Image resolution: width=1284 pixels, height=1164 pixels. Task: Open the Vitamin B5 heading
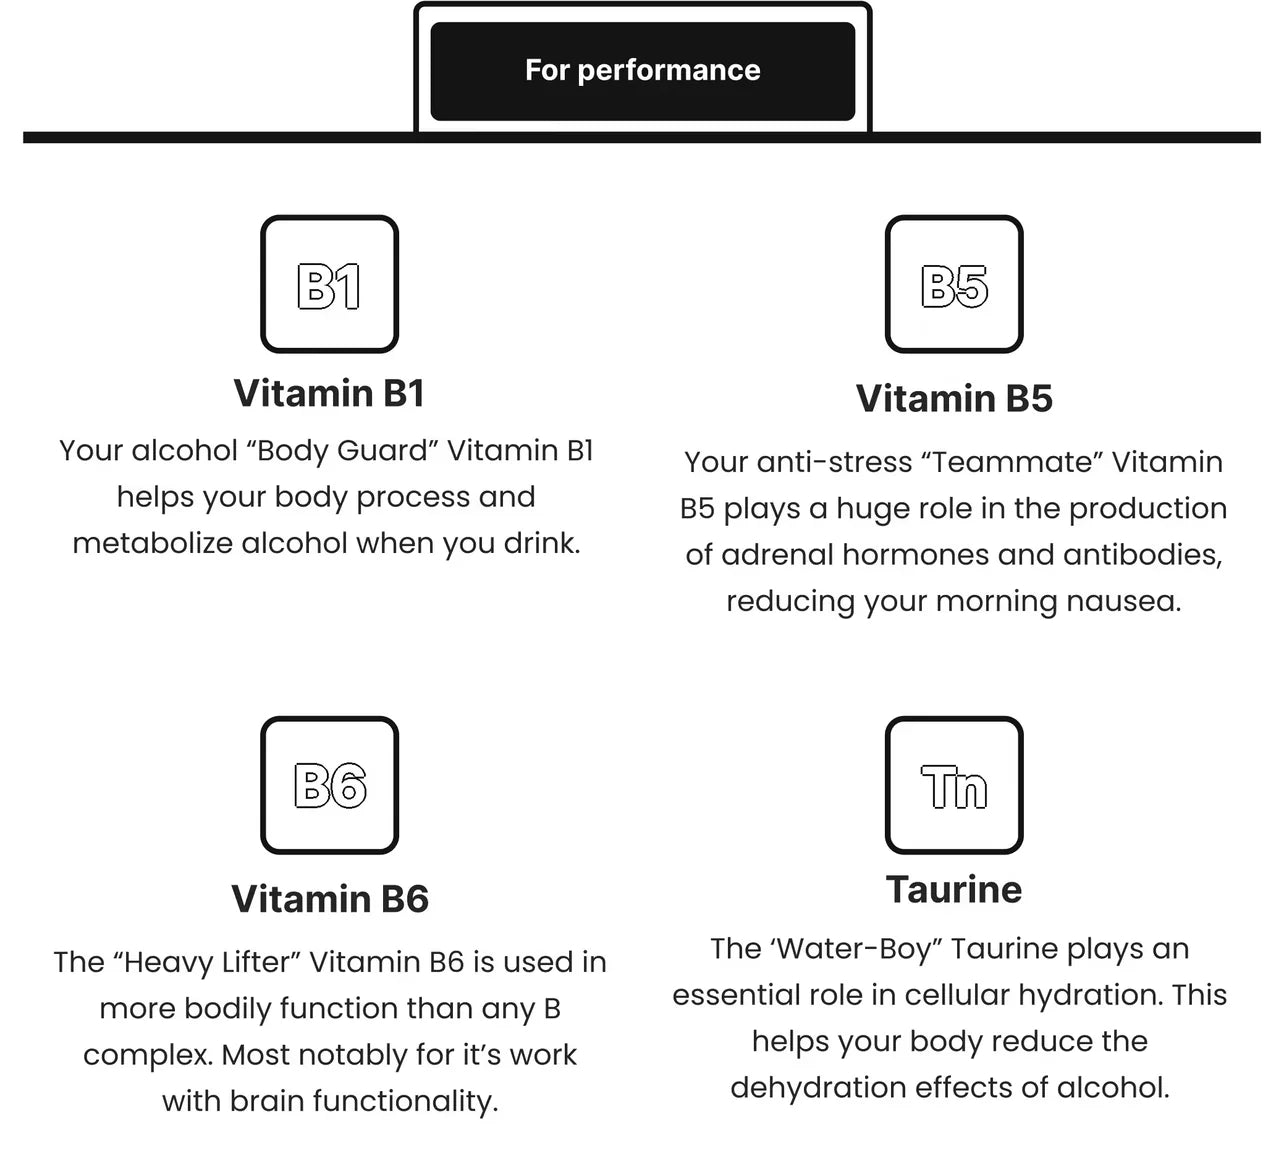coord(954,398)
